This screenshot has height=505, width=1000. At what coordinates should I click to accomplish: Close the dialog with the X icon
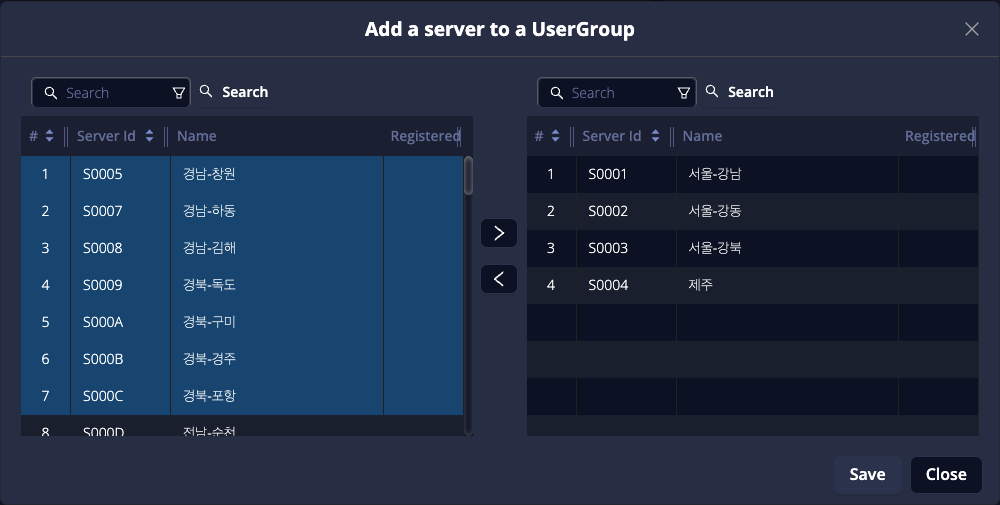(x=971, y=29)
